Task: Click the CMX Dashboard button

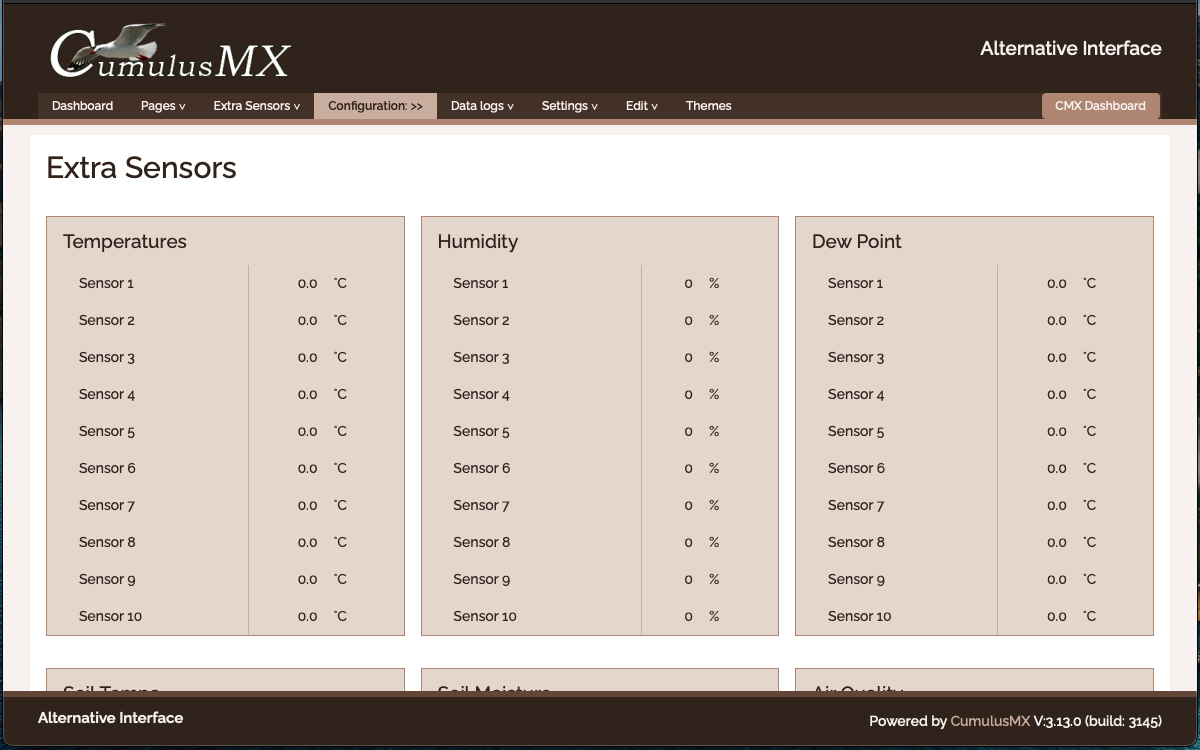Action: pos(1100,106)
